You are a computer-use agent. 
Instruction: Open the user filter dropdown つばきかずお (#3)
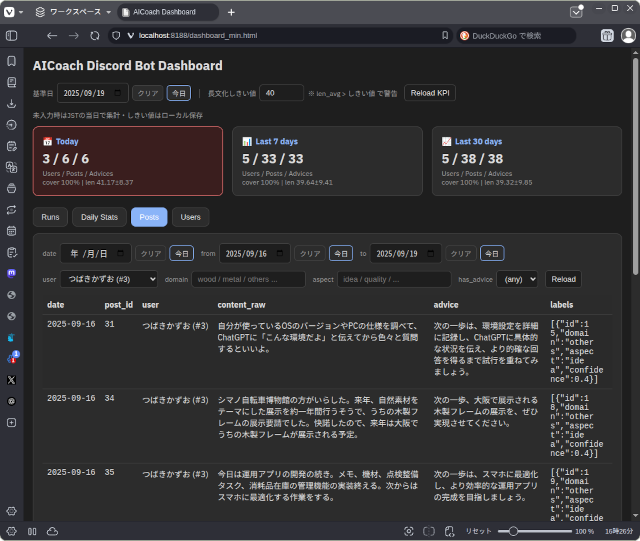109,280
